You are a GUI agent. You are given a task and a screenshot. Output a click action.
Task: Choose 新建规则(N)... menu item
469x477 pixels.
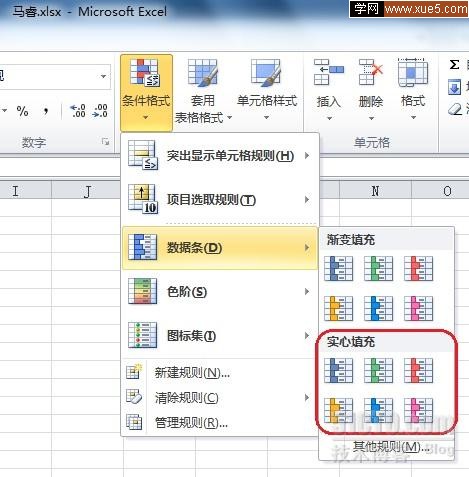pos(220,372)
